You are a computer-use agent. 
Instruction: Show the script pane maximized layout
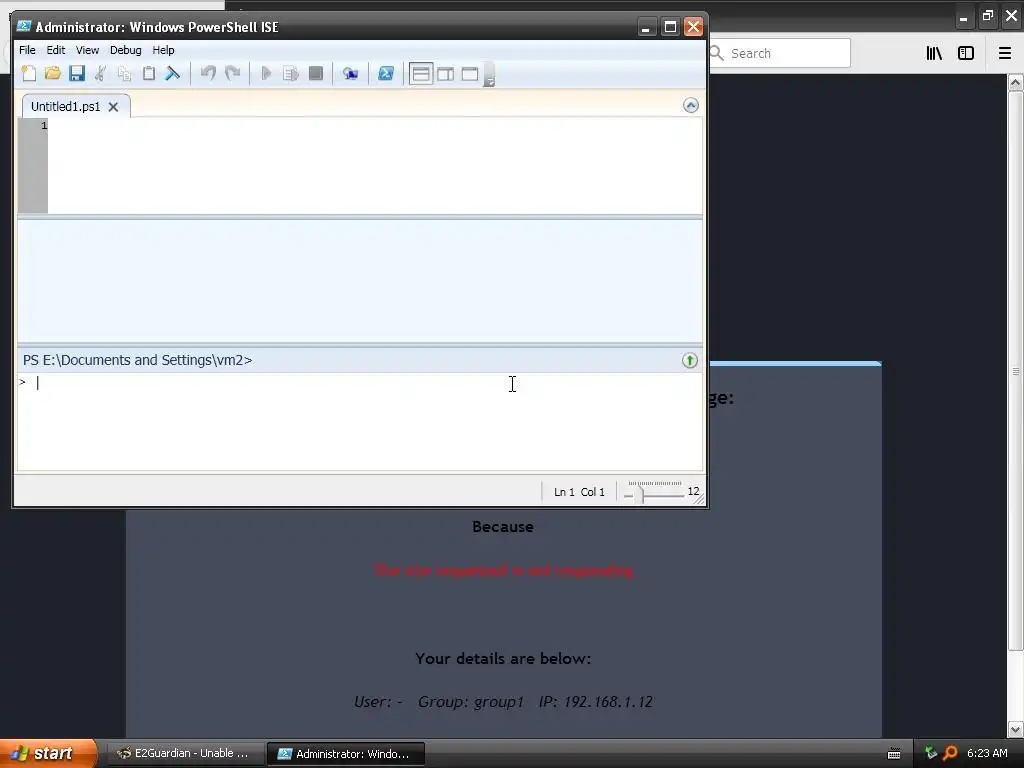pos(470,74)
